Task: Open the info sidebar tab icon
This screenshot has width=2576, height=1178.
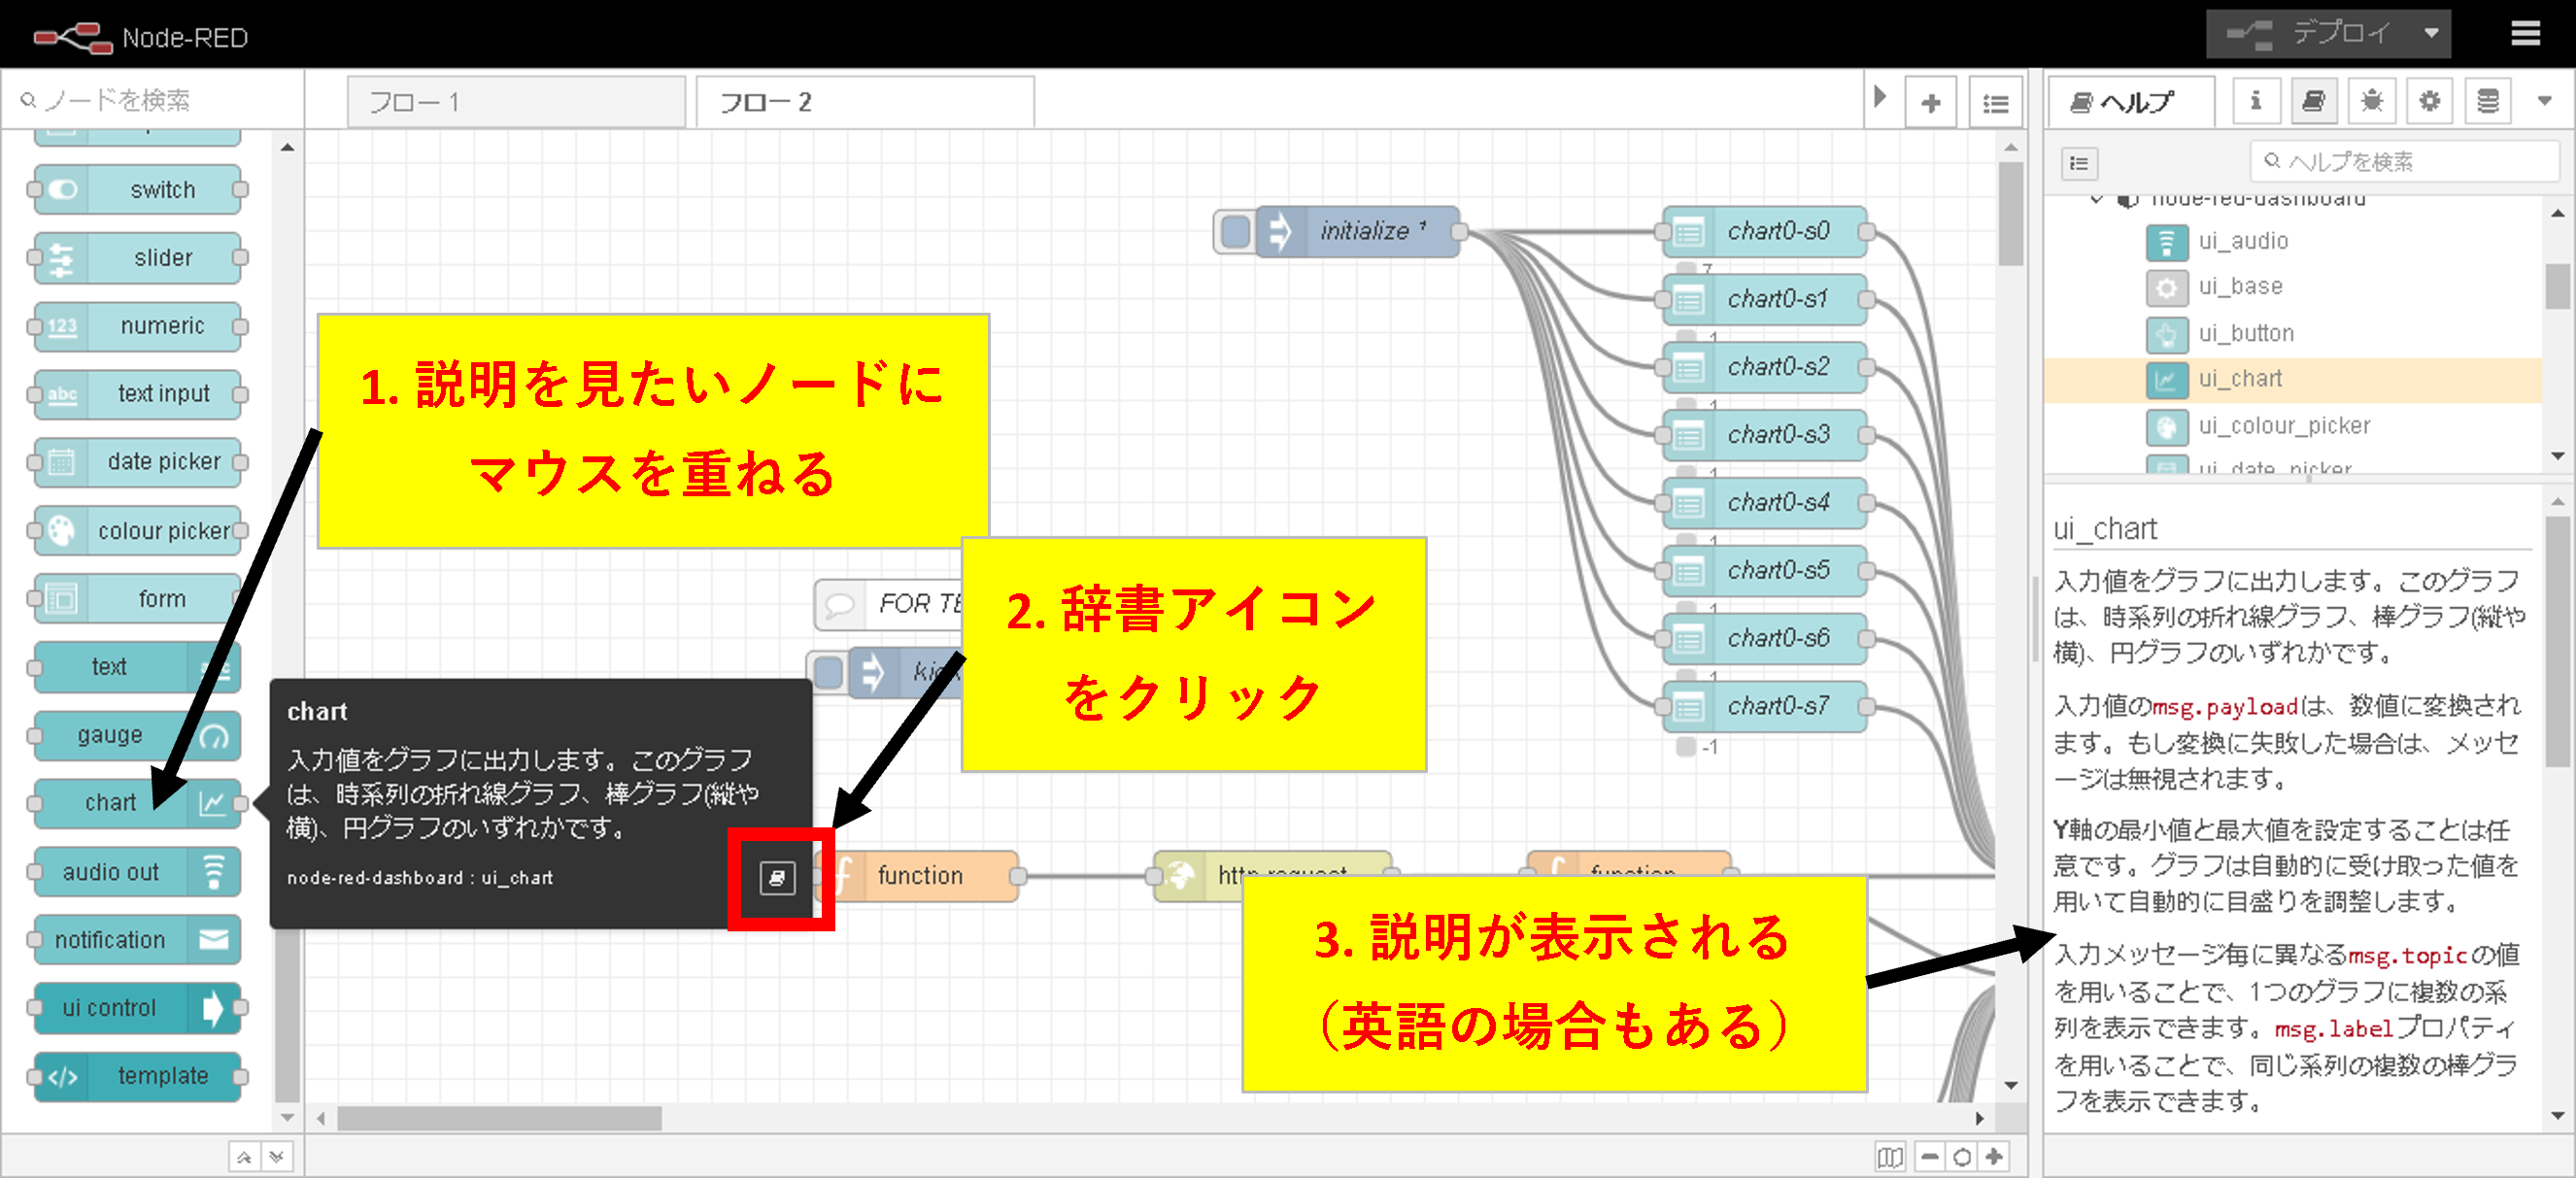Action: click(2255, 101)
